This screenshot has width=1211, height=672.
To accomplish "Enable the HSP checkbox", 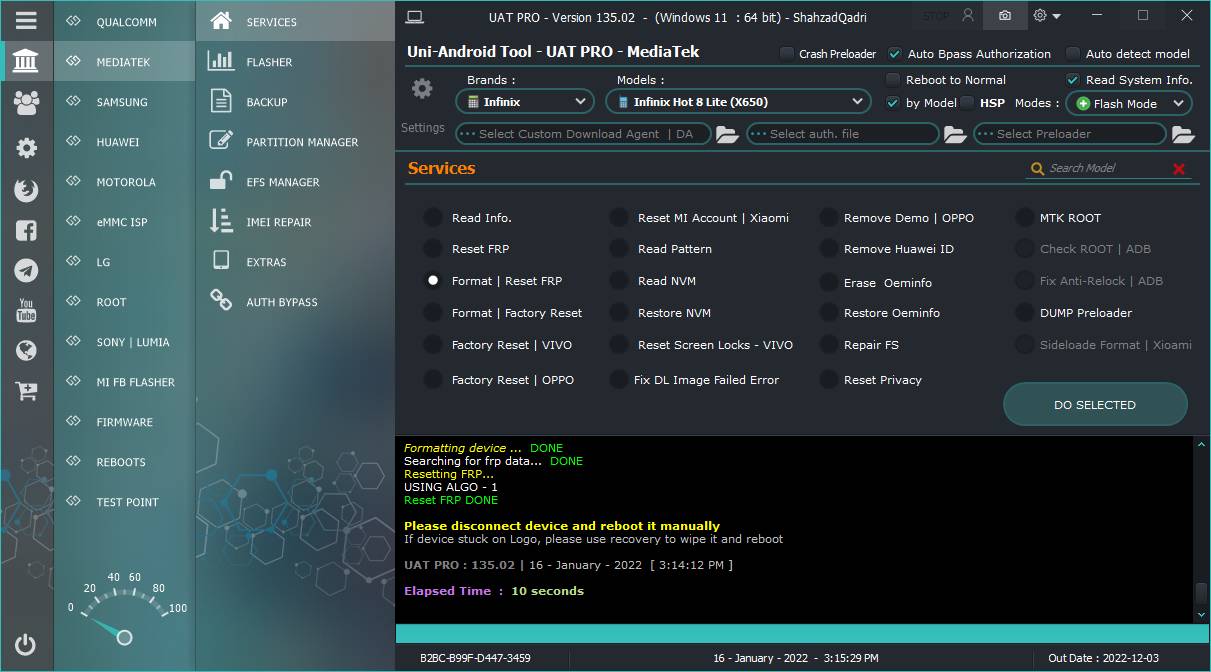I will 967,103.
